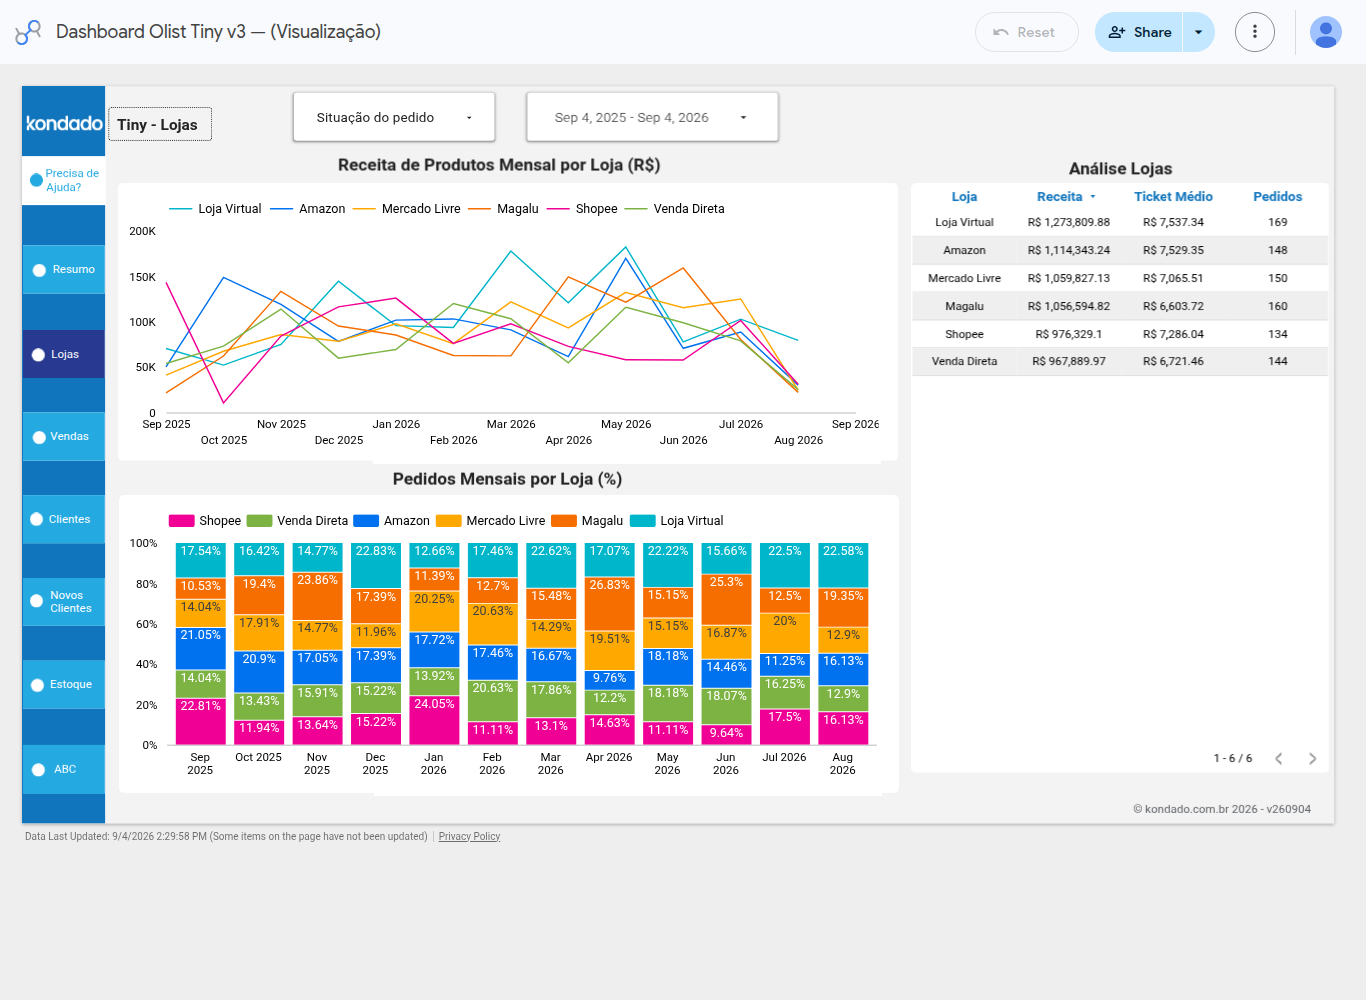This screenshot has width=1366, height=1000.
Task: Open the Privacy Policy link
Action: point(469,837)
